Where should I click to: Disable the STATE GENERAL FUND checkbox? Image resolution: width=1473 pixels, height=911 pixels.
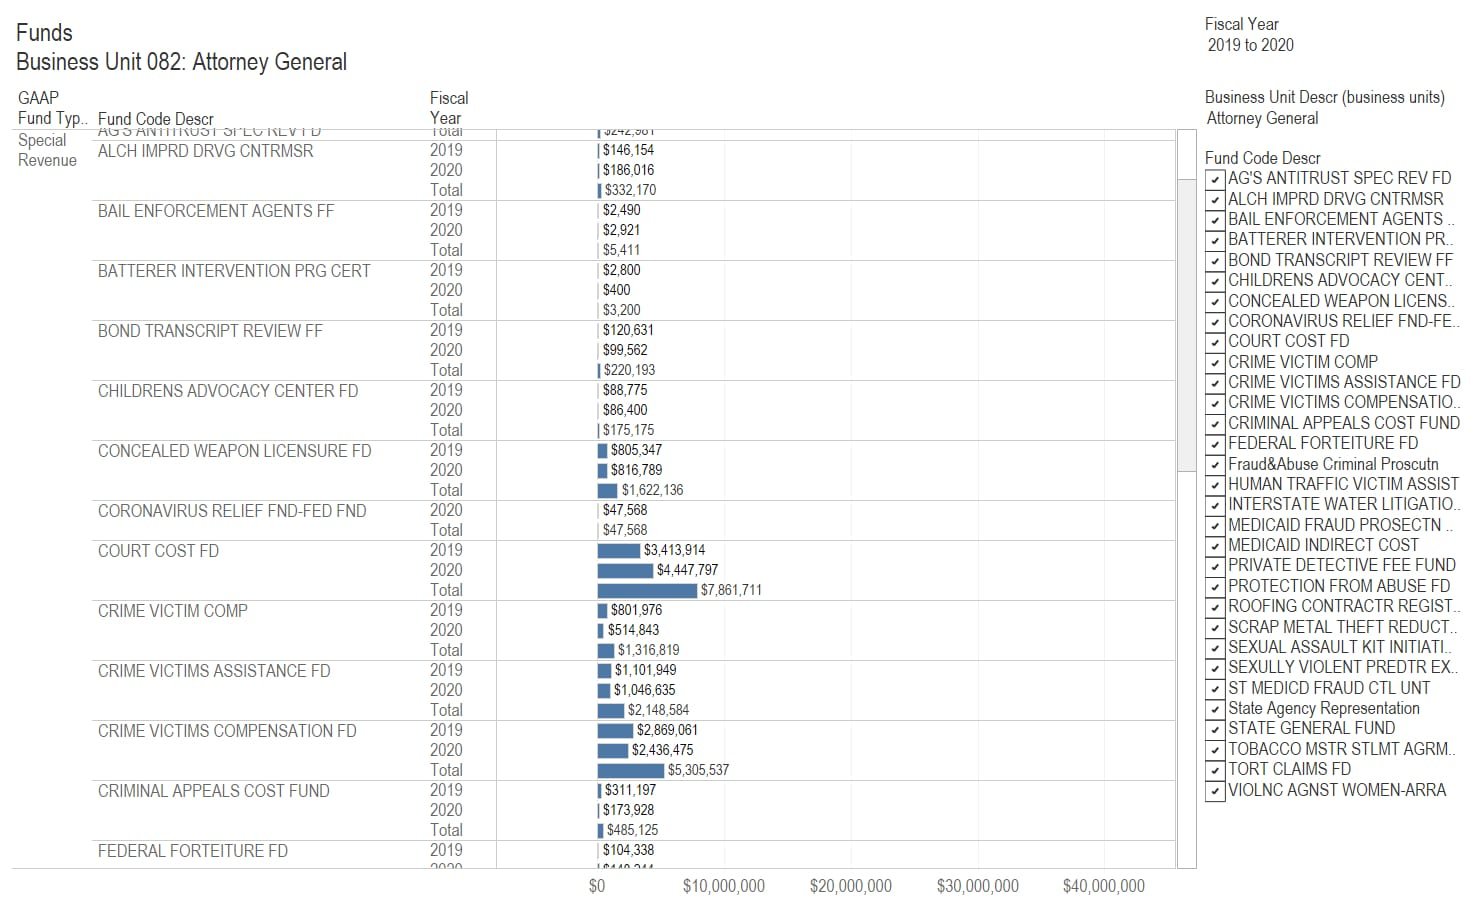click(x=1215, y=729)
